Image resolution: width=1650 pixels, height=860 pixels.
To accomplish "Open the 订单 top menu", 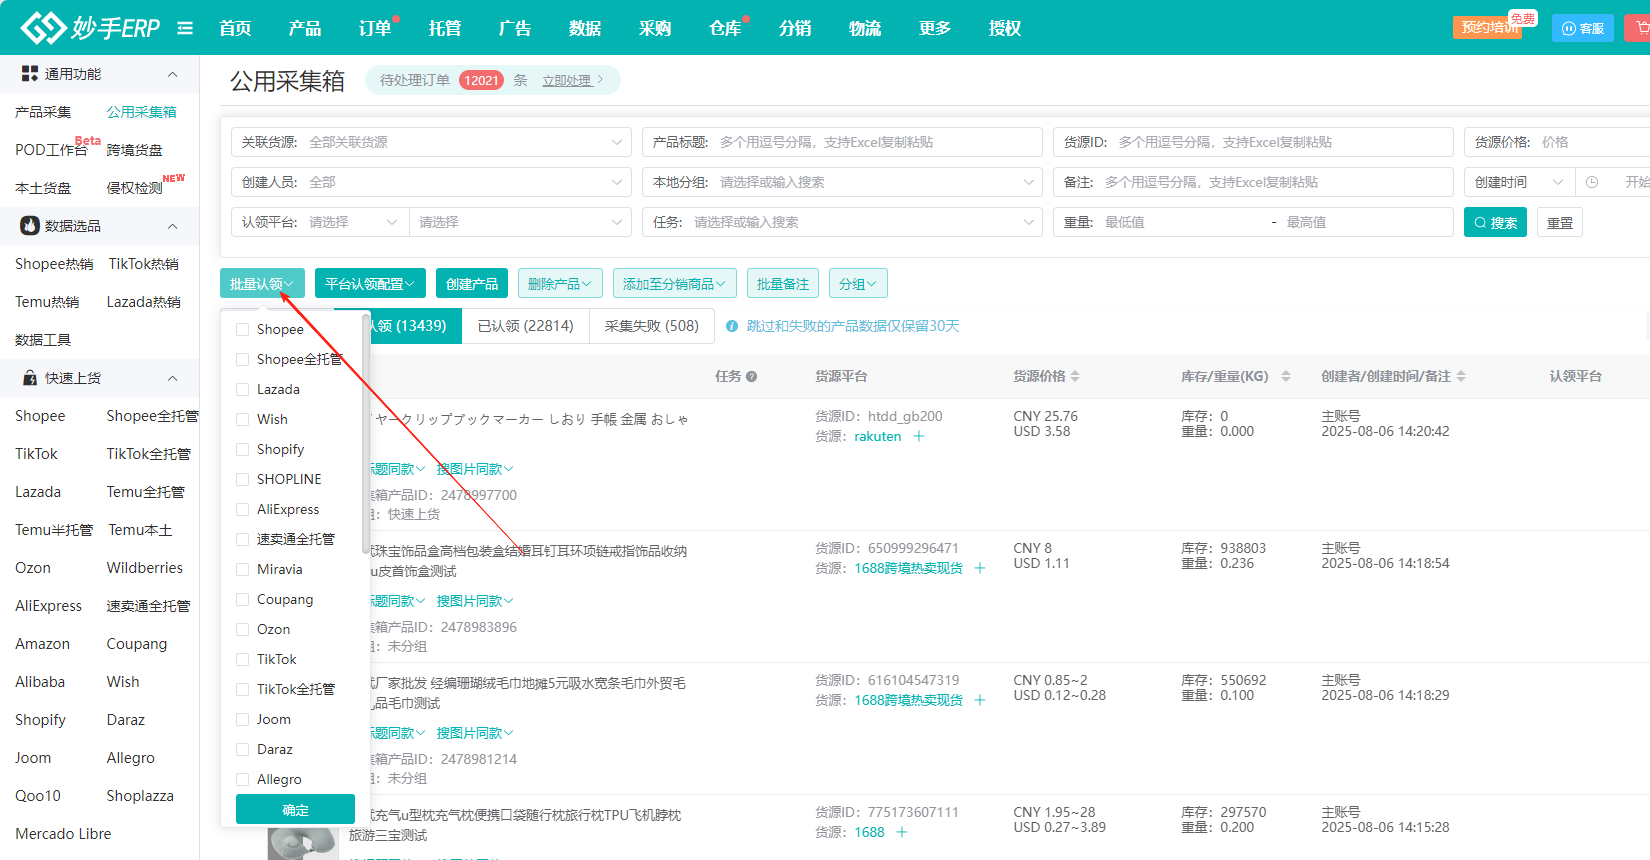I will click(375, 28).
